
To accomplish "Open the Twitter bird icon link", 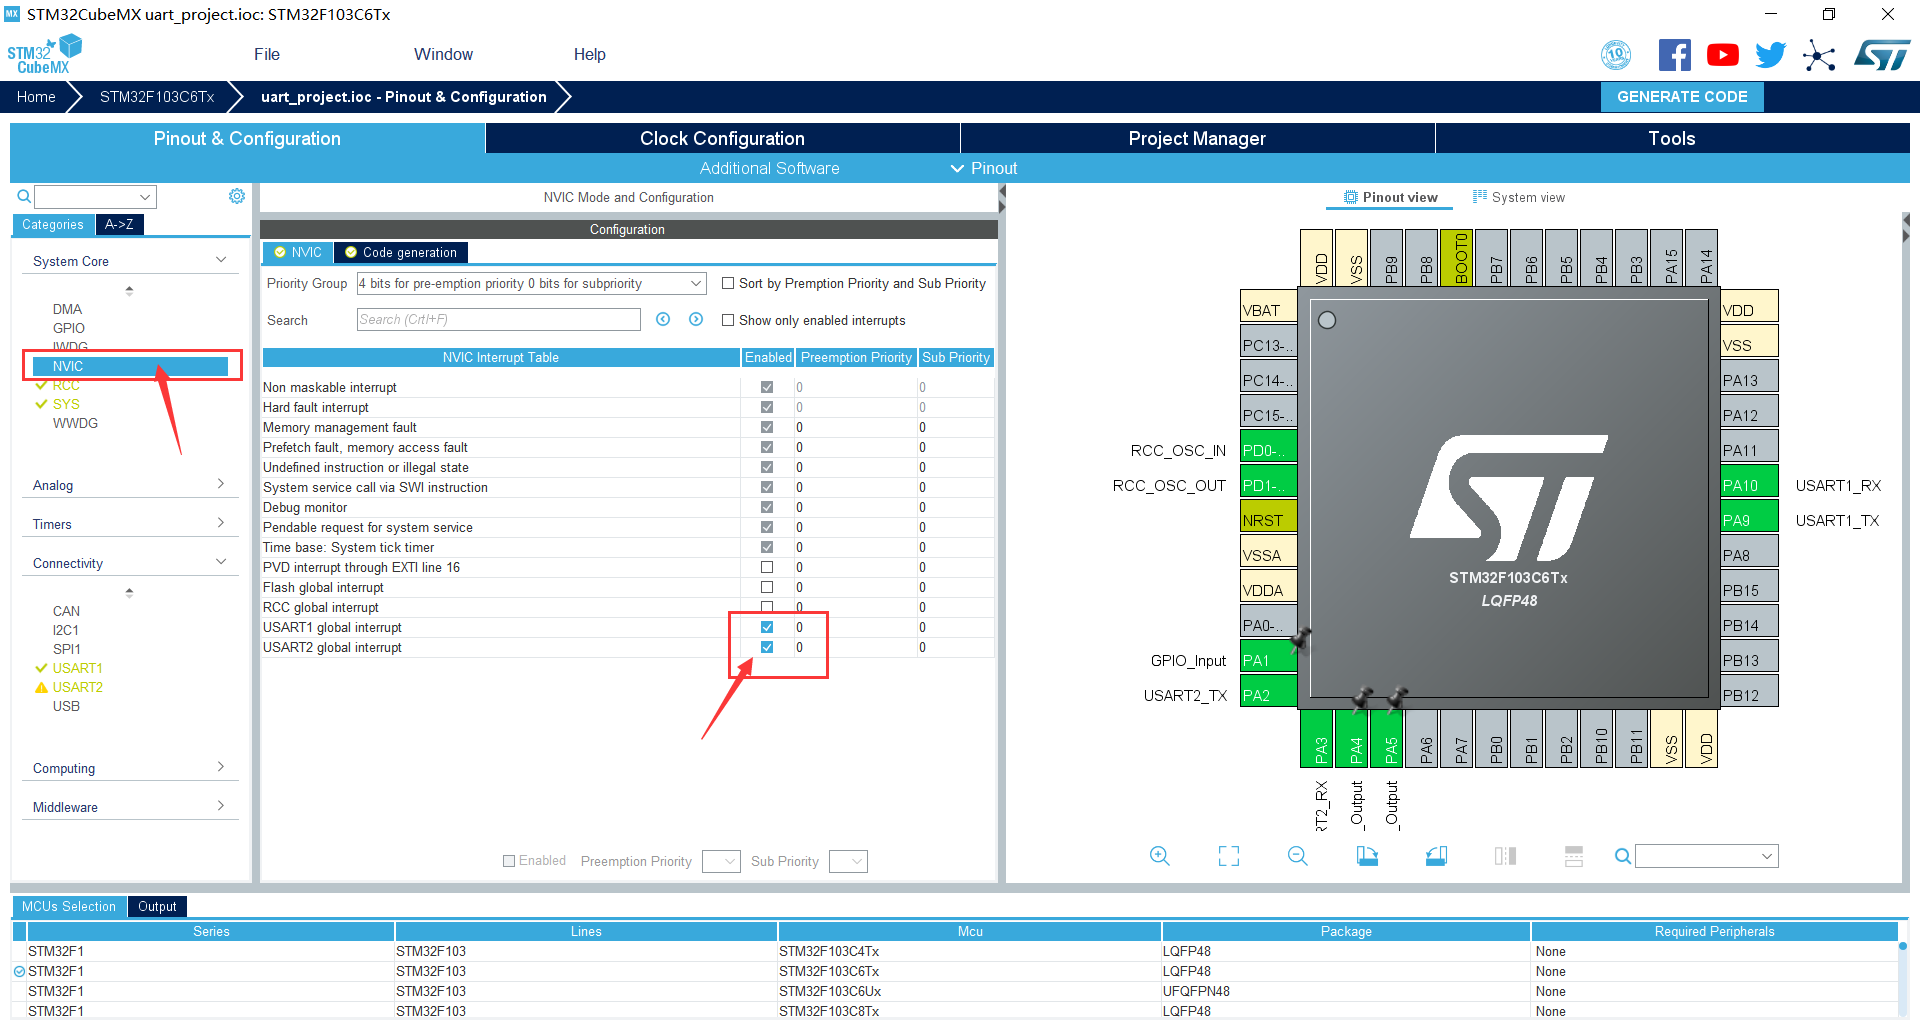I will (1770, 55).
